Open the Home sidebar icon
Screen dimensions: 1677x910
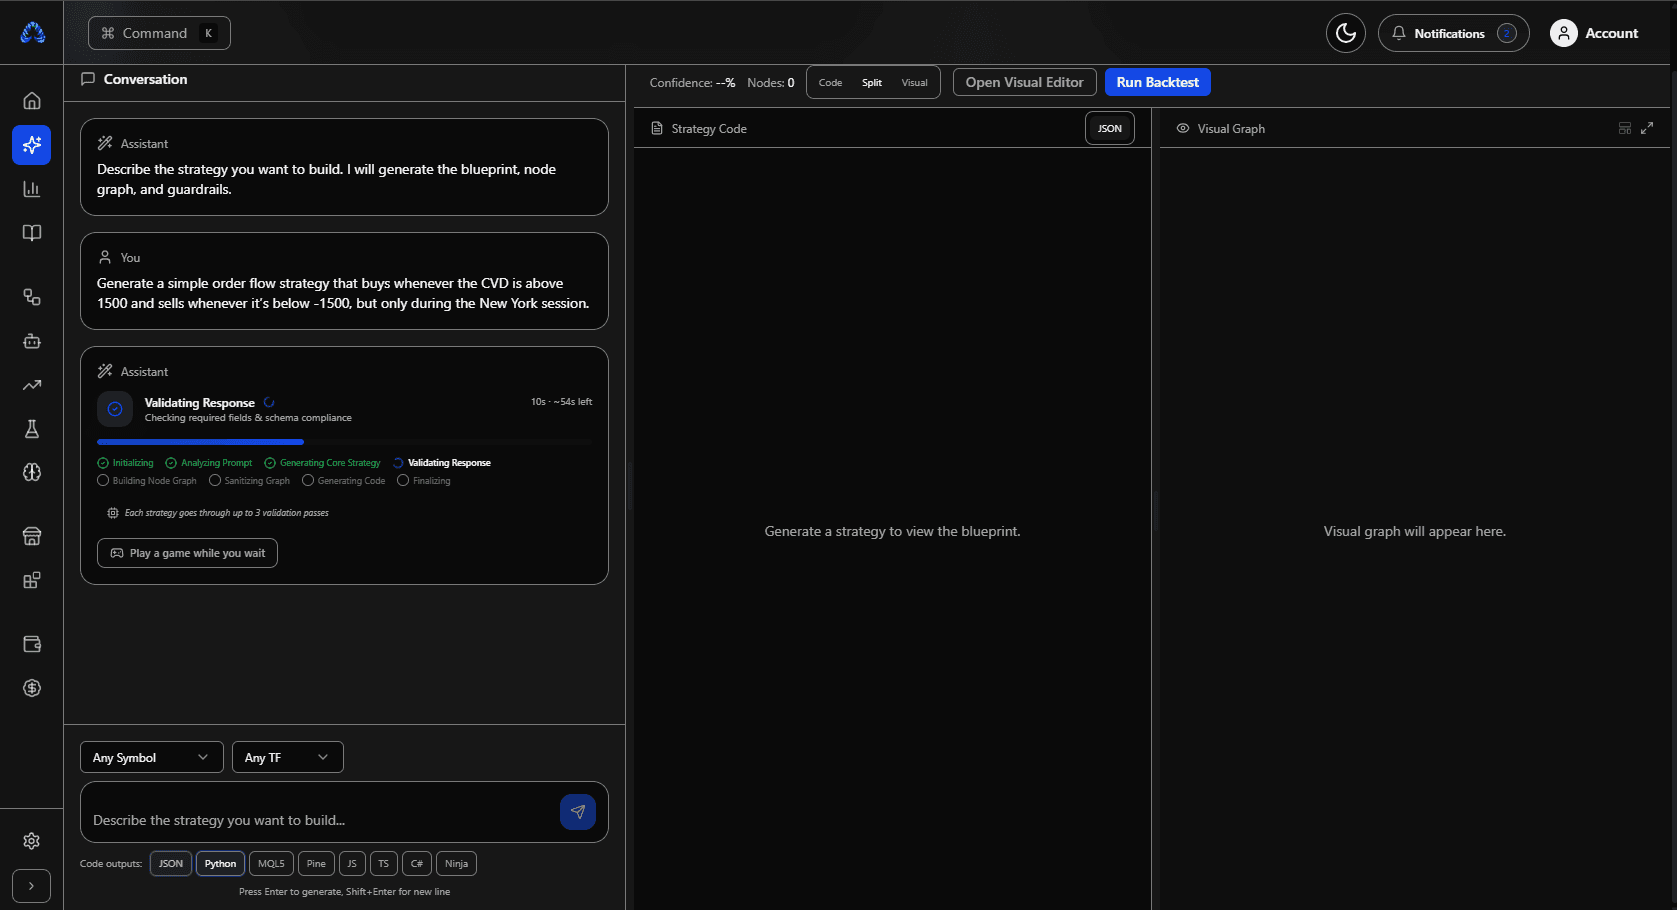tap(32, 101)
